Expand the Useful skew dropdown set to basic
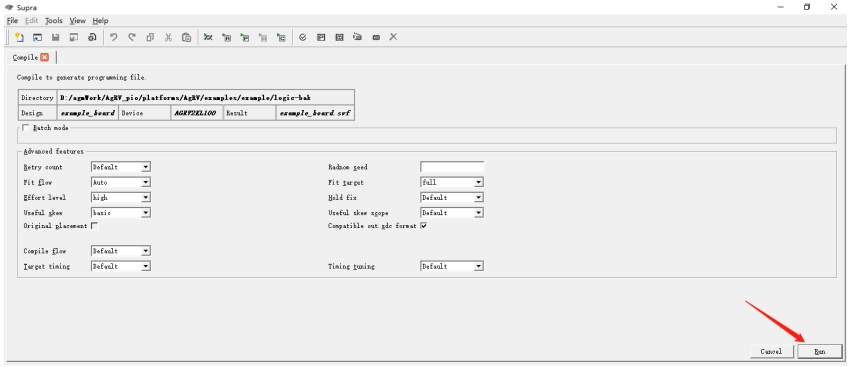The image size is (850, 367). [x=120, y=213]
